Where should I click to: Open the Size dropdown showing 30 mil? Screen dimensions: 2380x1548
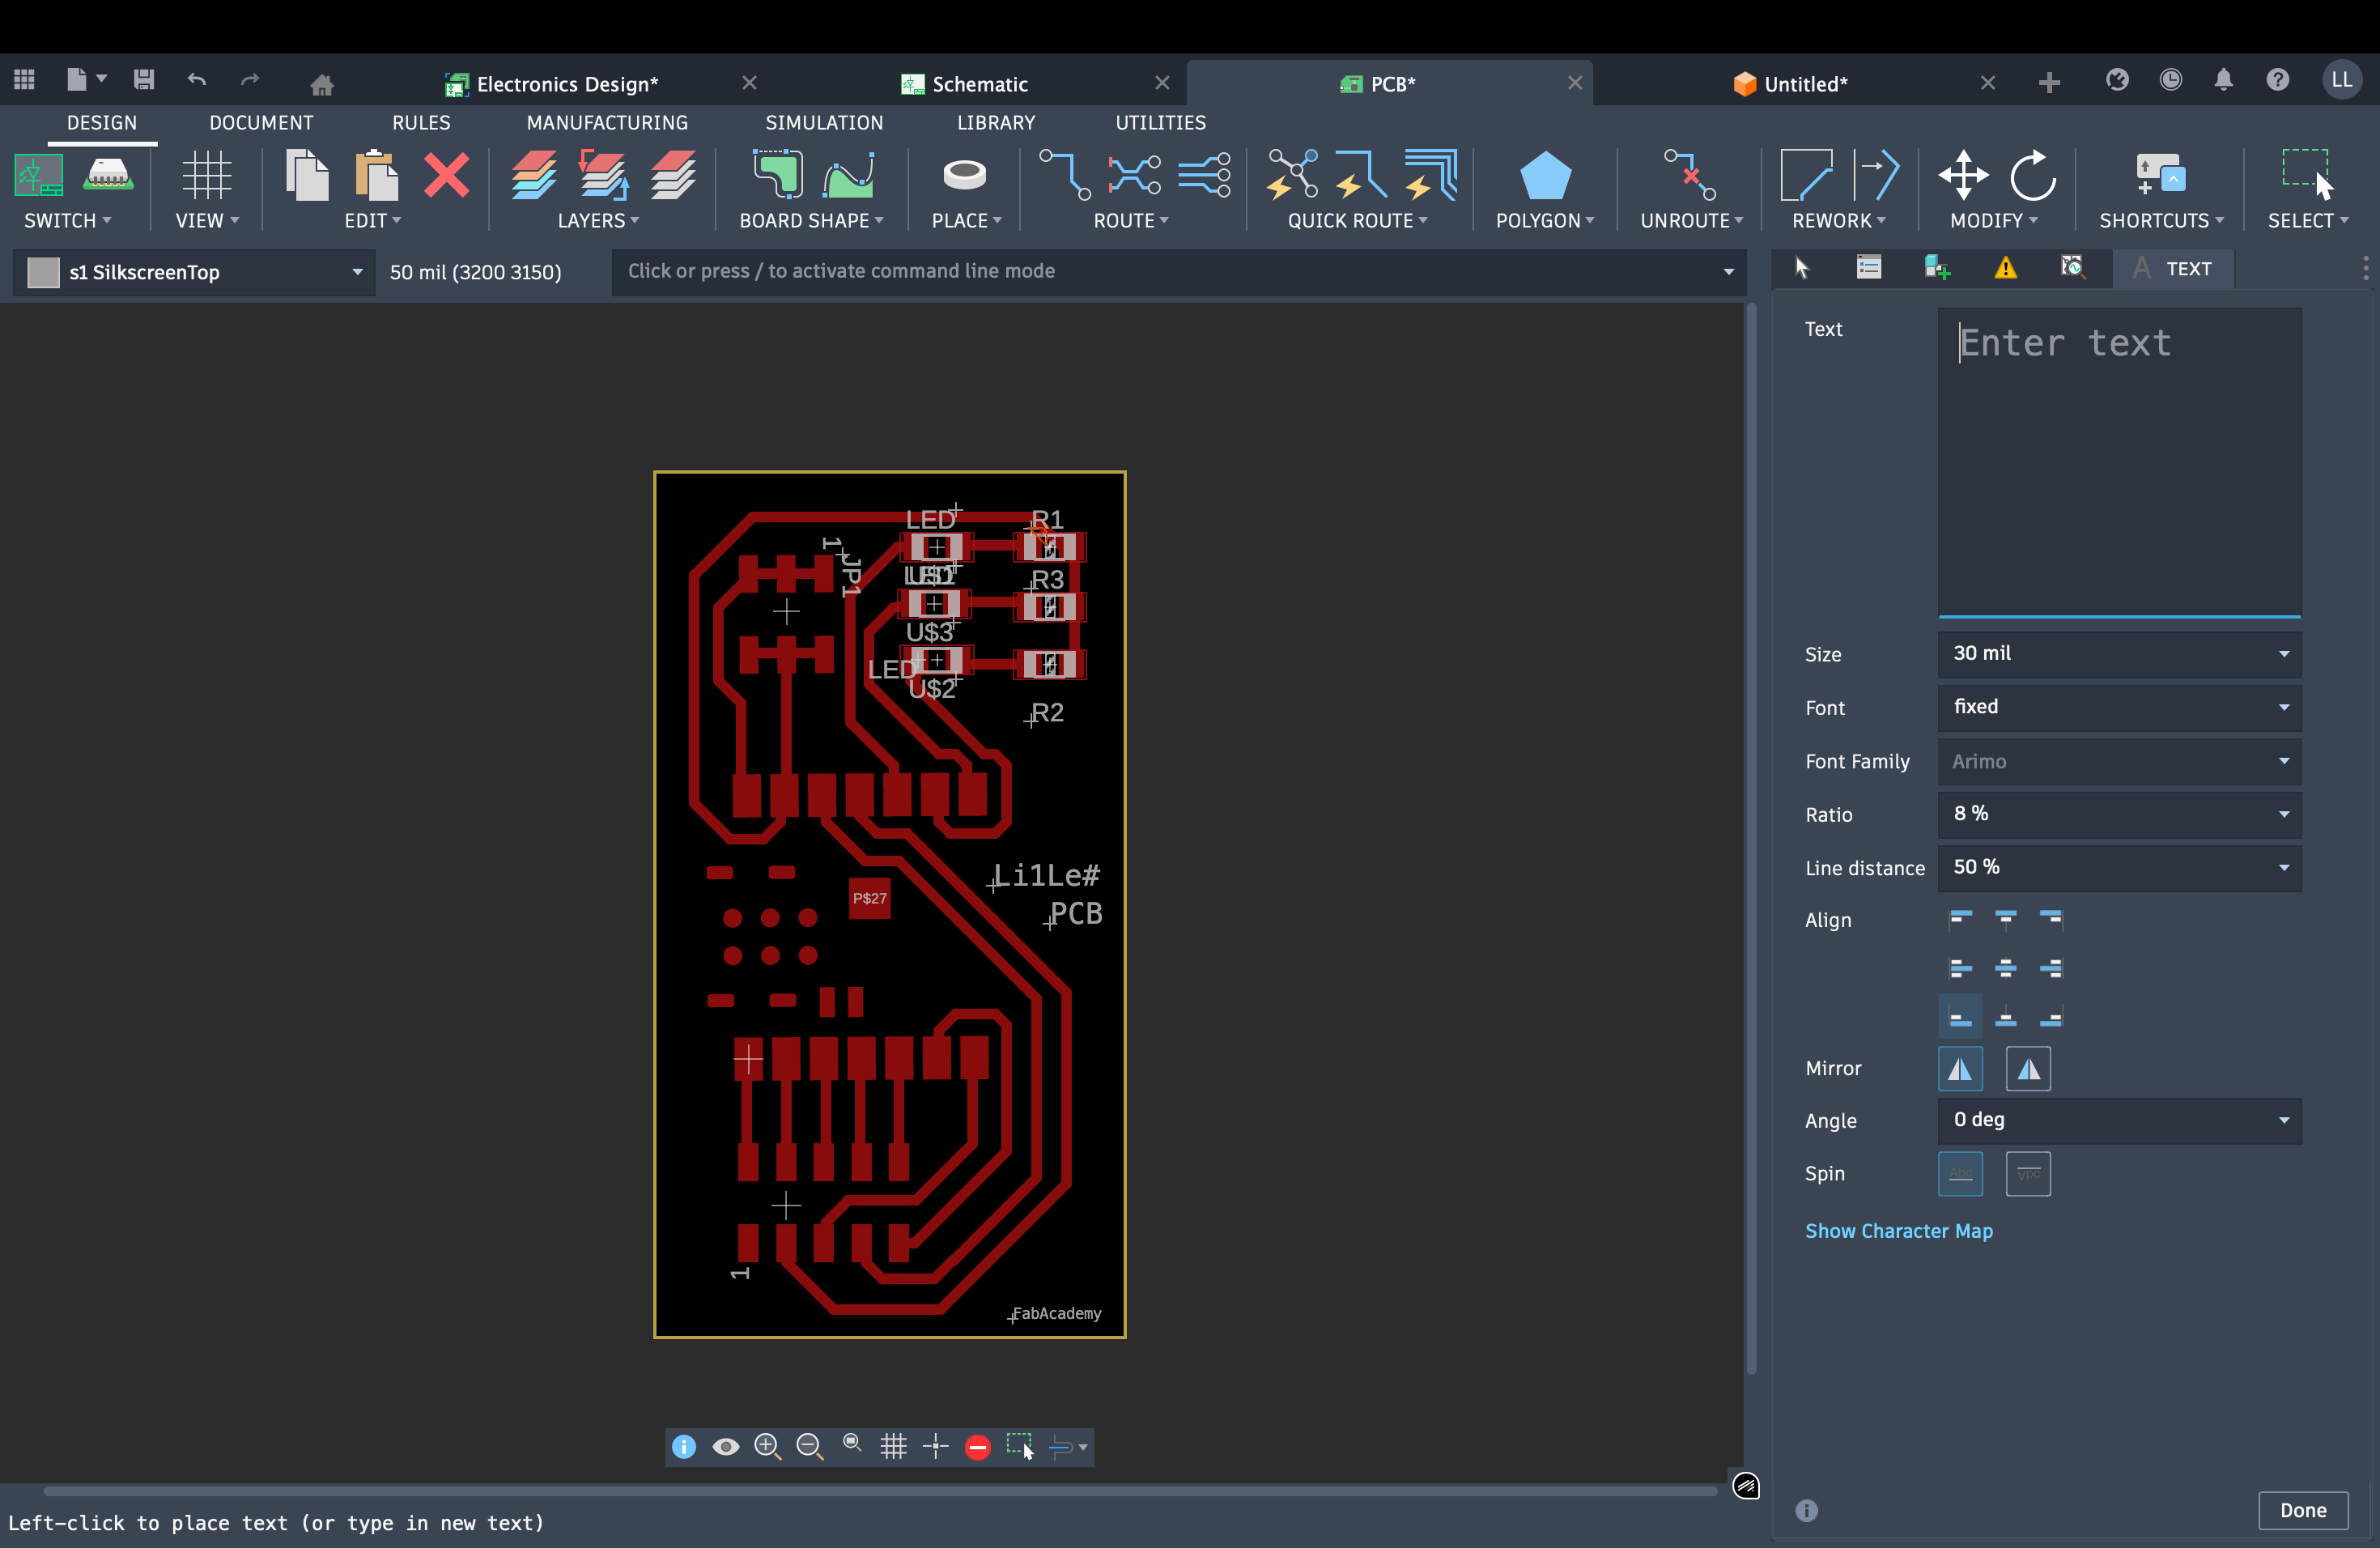pyautogui.click(x=2118, y=653)
